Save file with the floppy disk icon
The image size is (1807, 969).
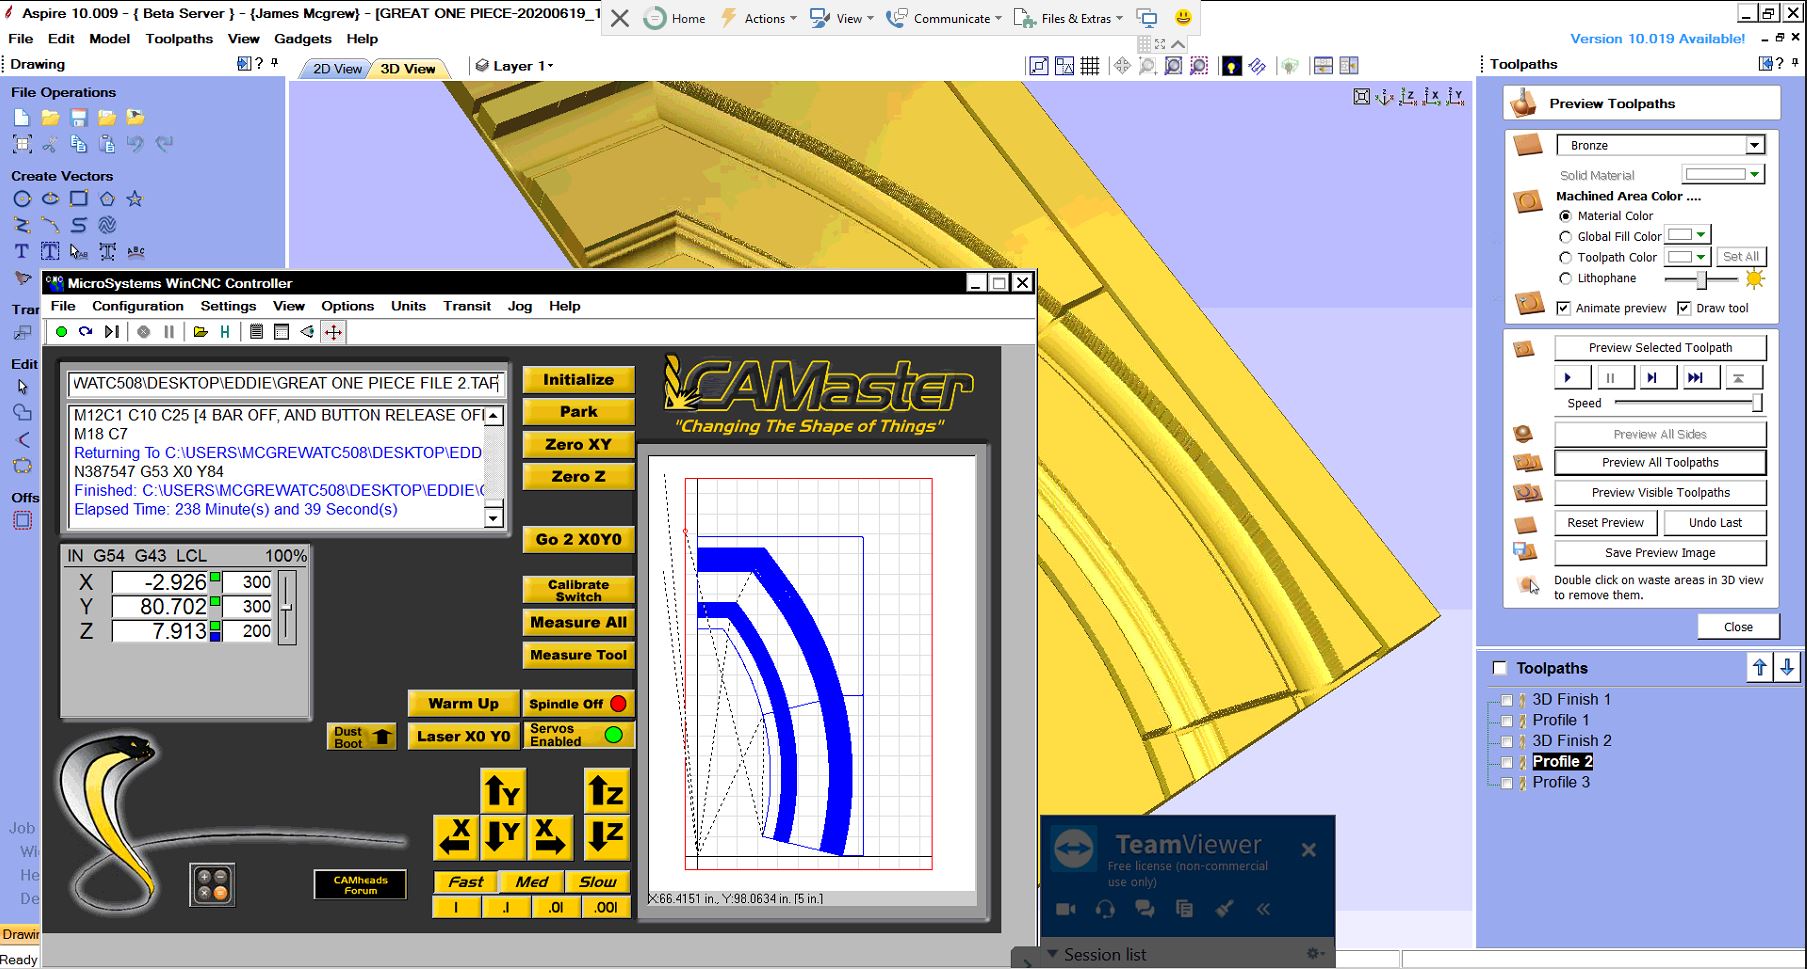pyautogui.click(x=78, y=117)
